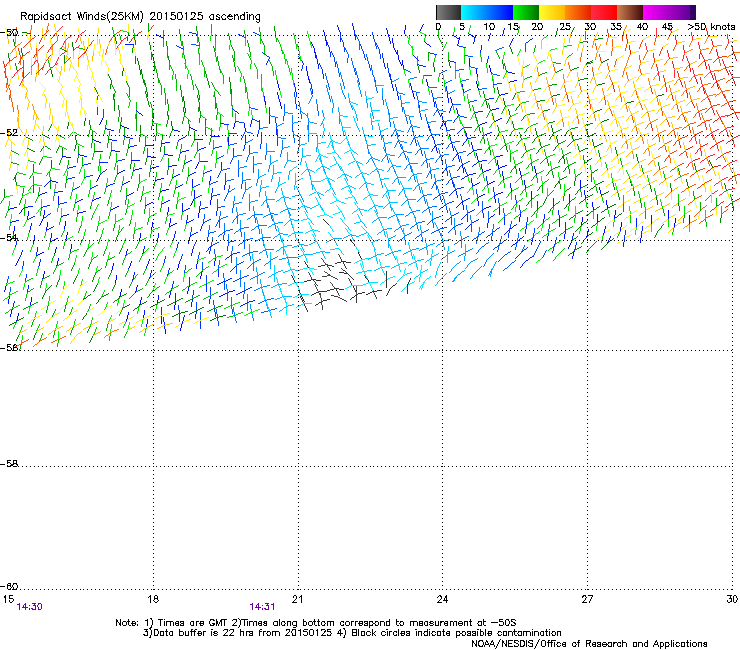Click the longitude label '27'
Image resolution: width=740 pixels, height=650 pixels.
pos(587,599)
